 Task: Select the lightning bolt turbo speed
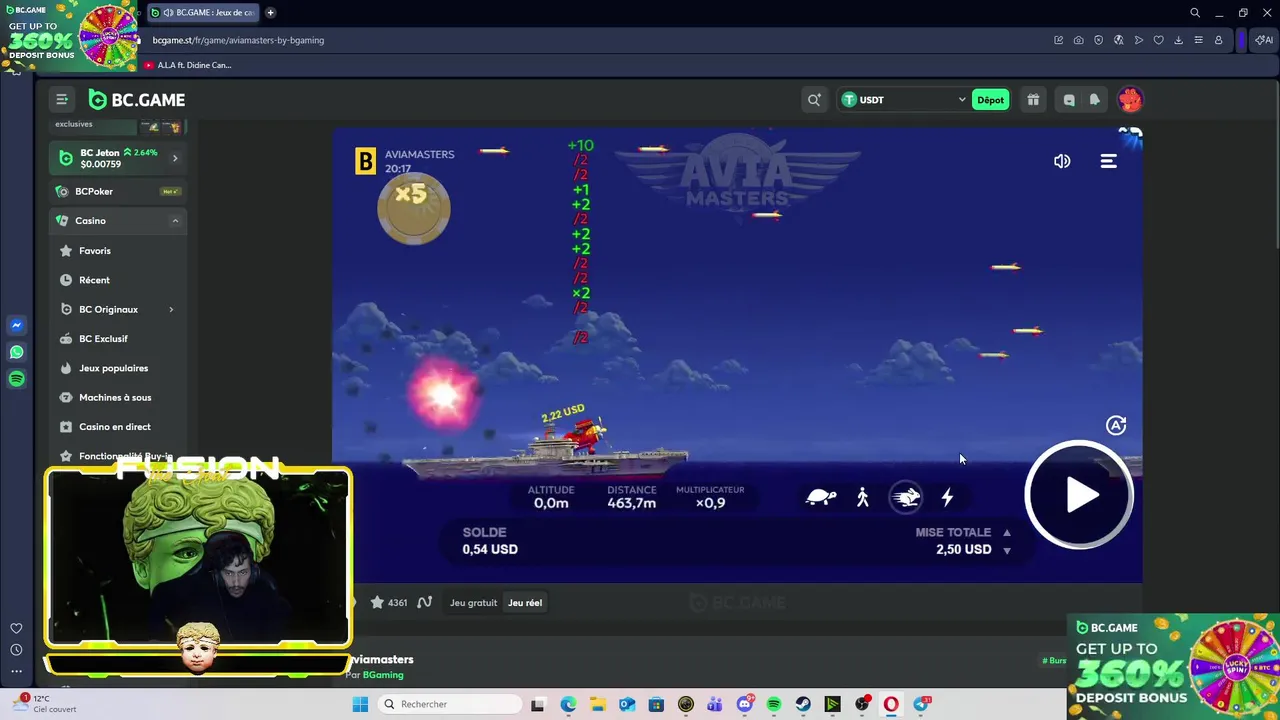click(947, 497)
